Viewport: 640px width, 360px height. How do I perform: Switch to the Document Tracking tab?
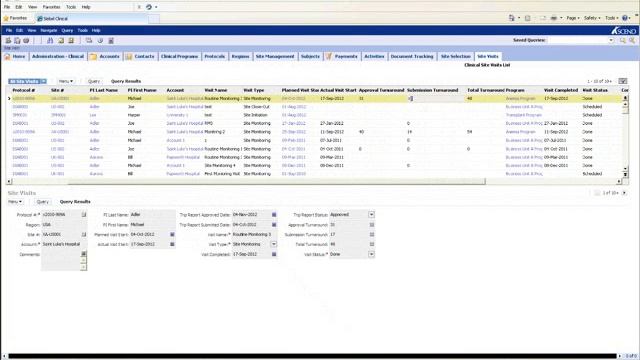tap(412, 56)
